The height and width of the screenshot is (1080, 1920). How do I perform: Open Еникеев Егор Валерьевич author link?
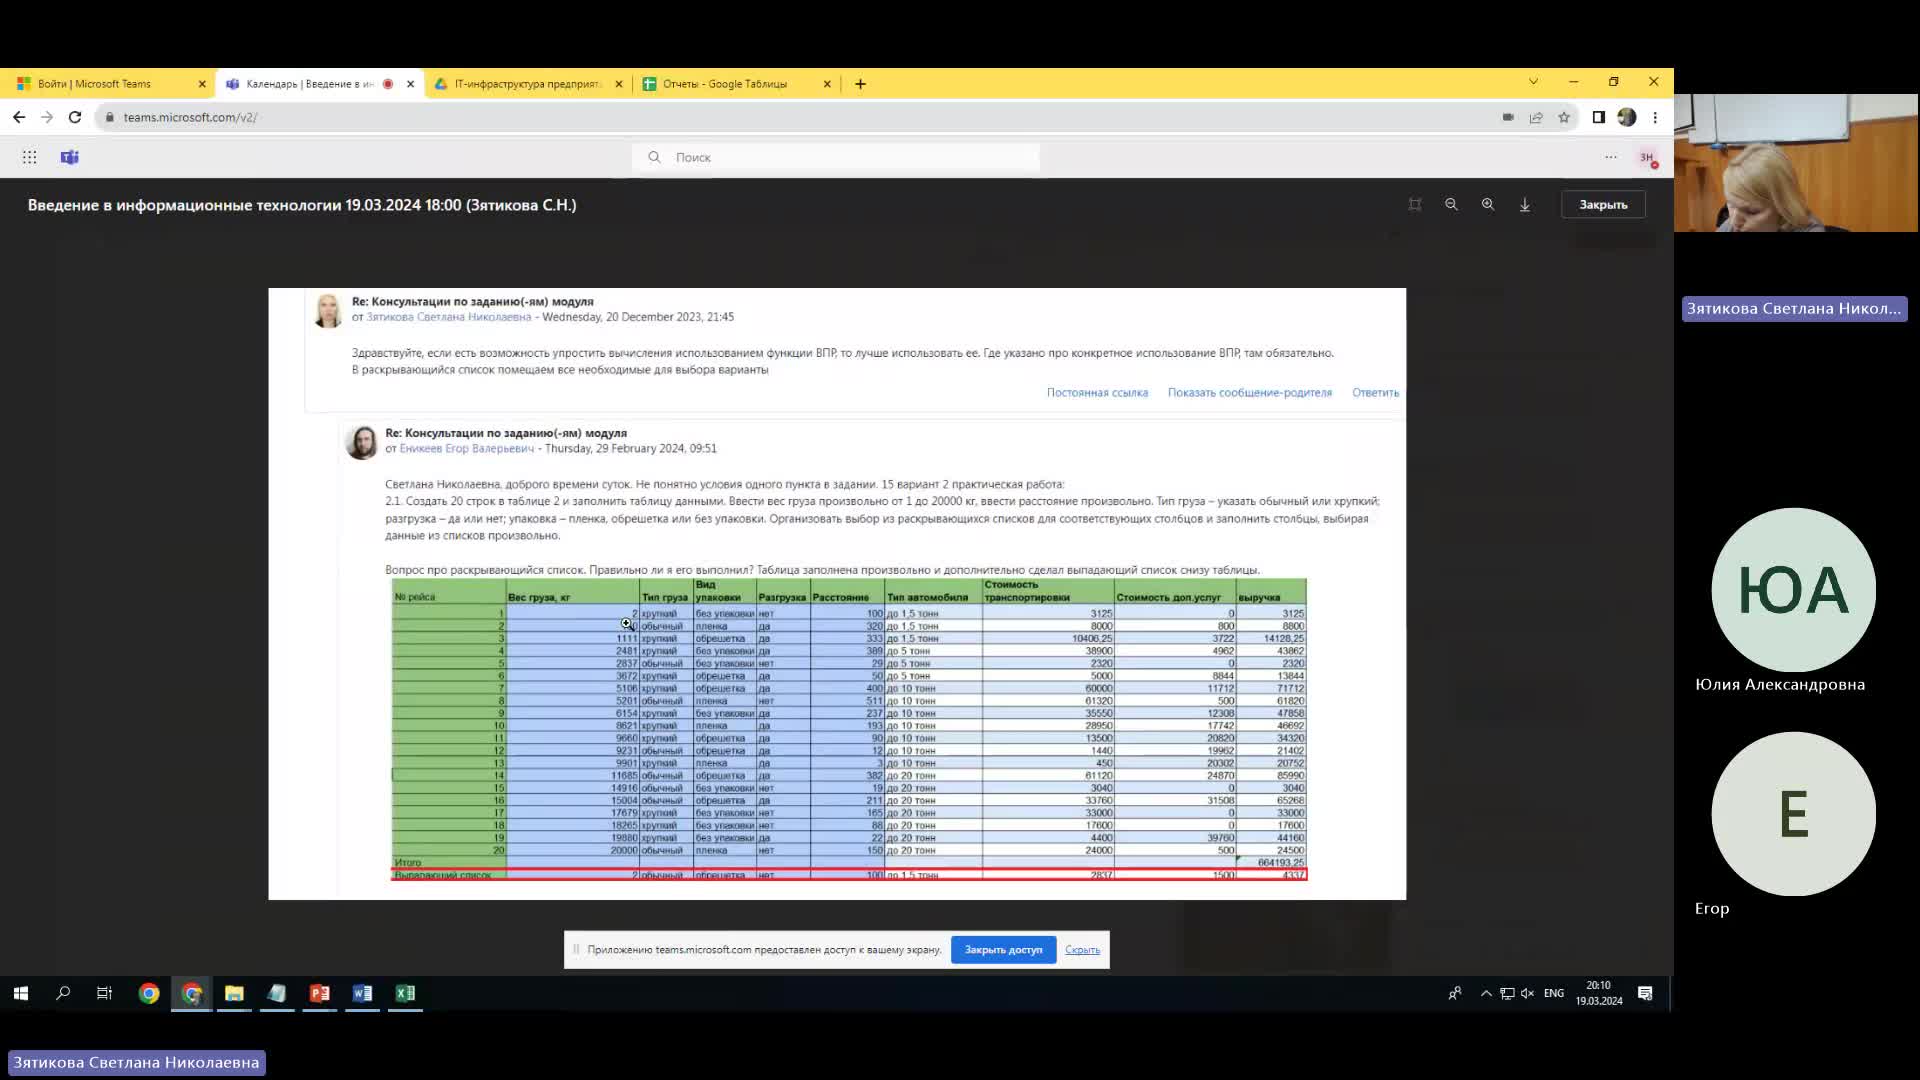(x=466, y=449)
